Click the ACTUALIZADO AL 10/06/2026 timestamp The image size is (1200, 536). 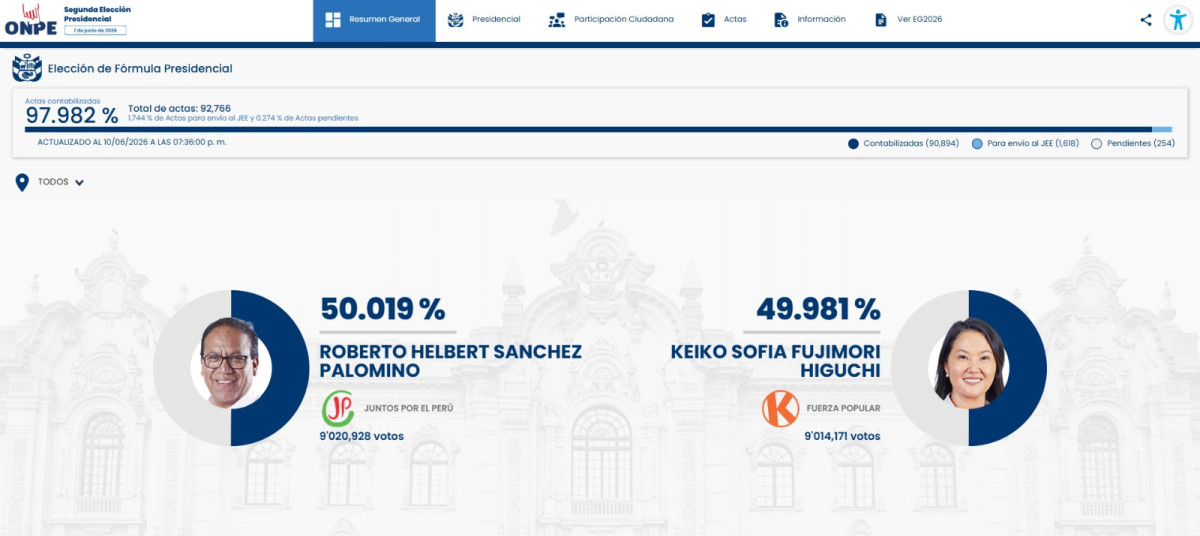[x=132, y=142]
